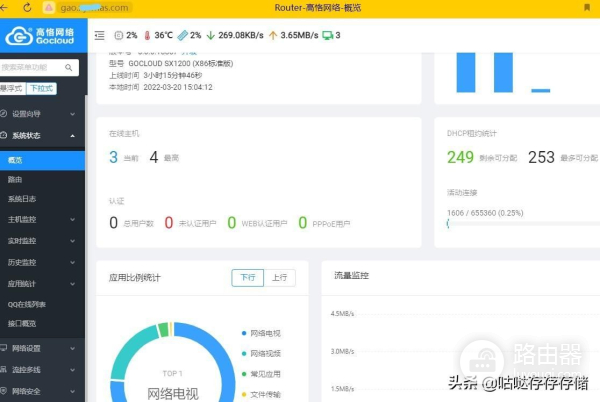600x402 pixels.
Task: Click the sidebar vertical scrollbar
Action: pyautogui.click(x=86, y=249)
